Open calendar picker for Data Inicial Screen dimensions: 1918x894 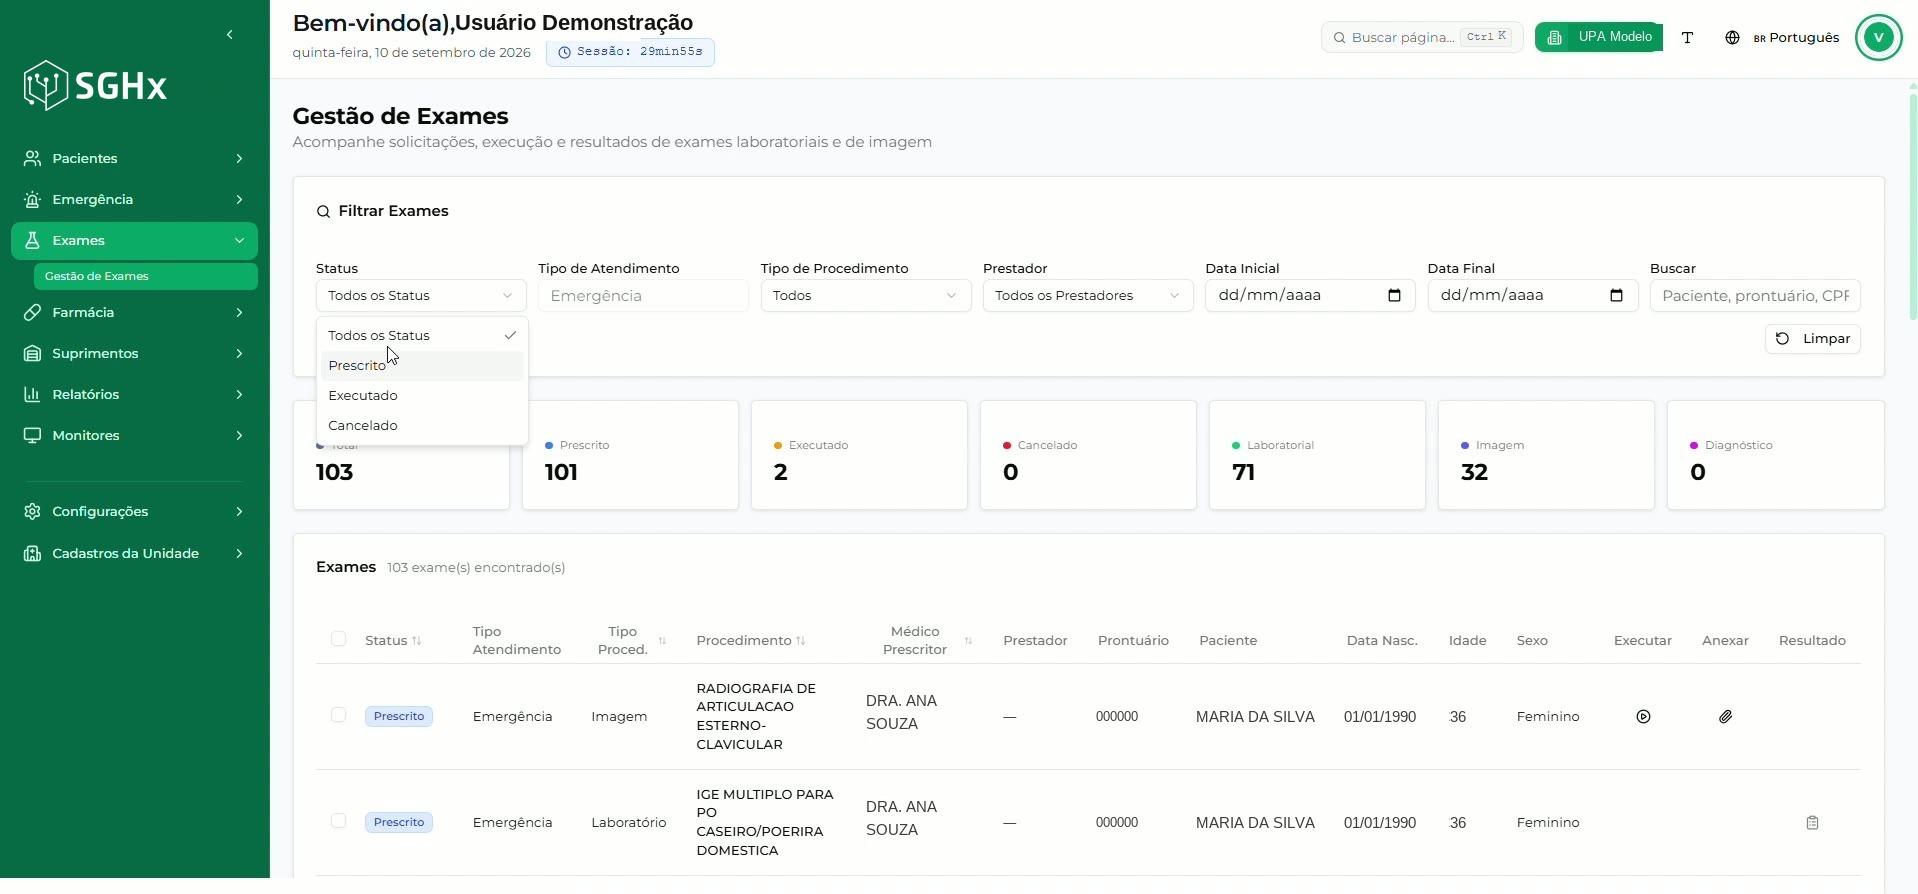(1394, 296)
